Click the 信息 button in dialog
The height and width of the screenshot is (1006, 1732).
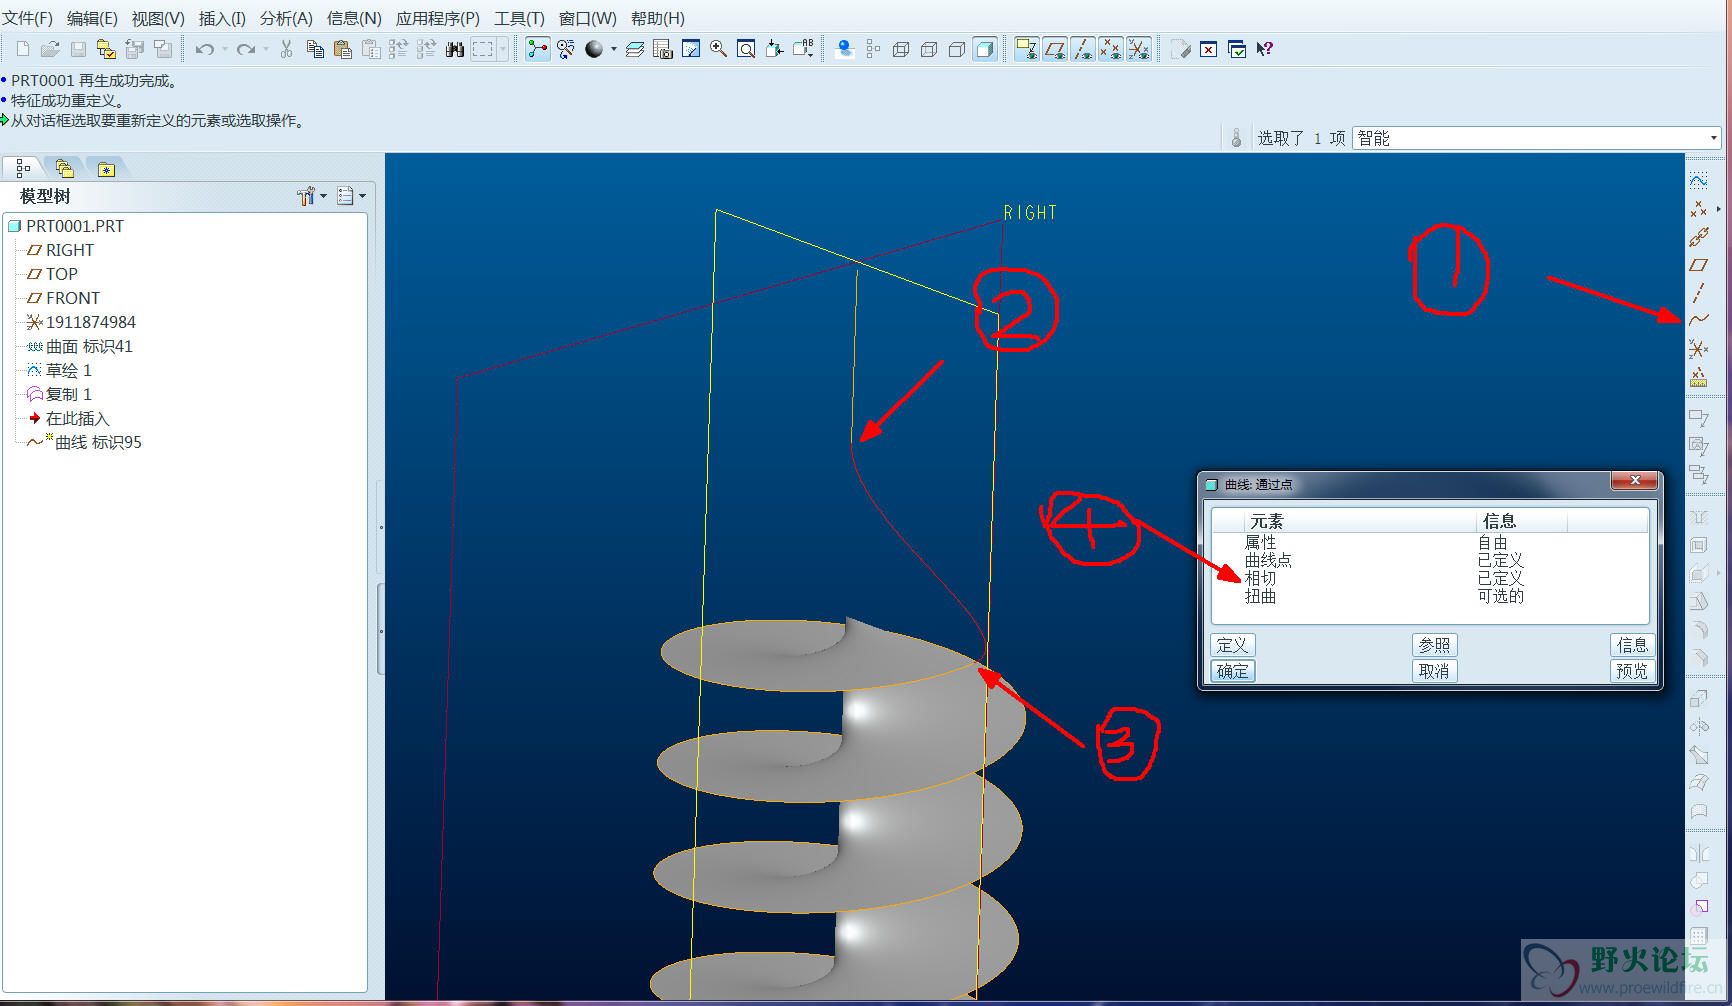click(x=1632, y=645)
